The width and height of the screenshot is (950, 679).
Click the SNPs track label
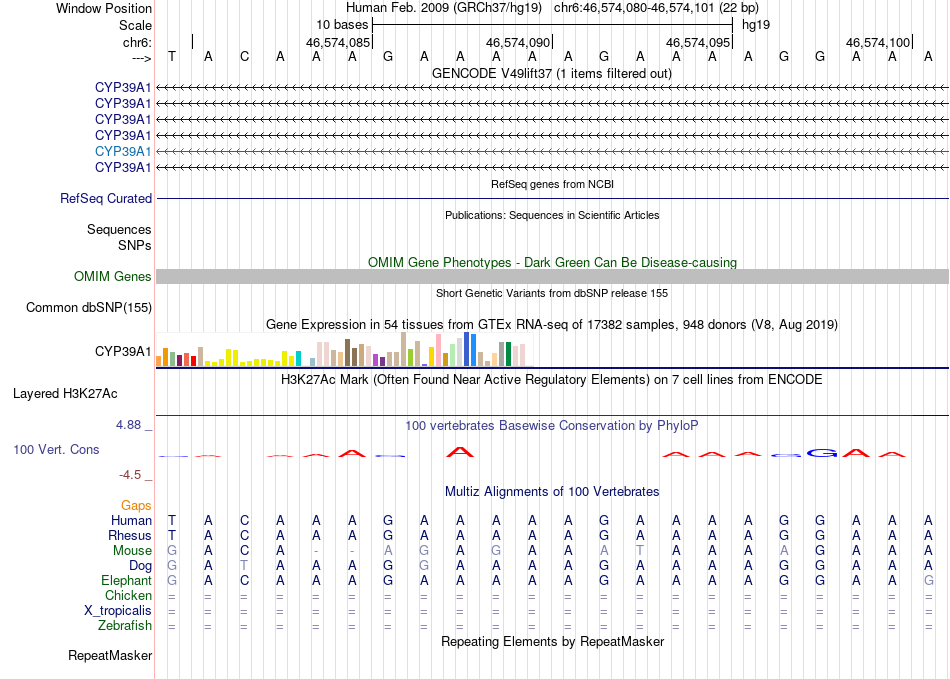coord(135,245)
